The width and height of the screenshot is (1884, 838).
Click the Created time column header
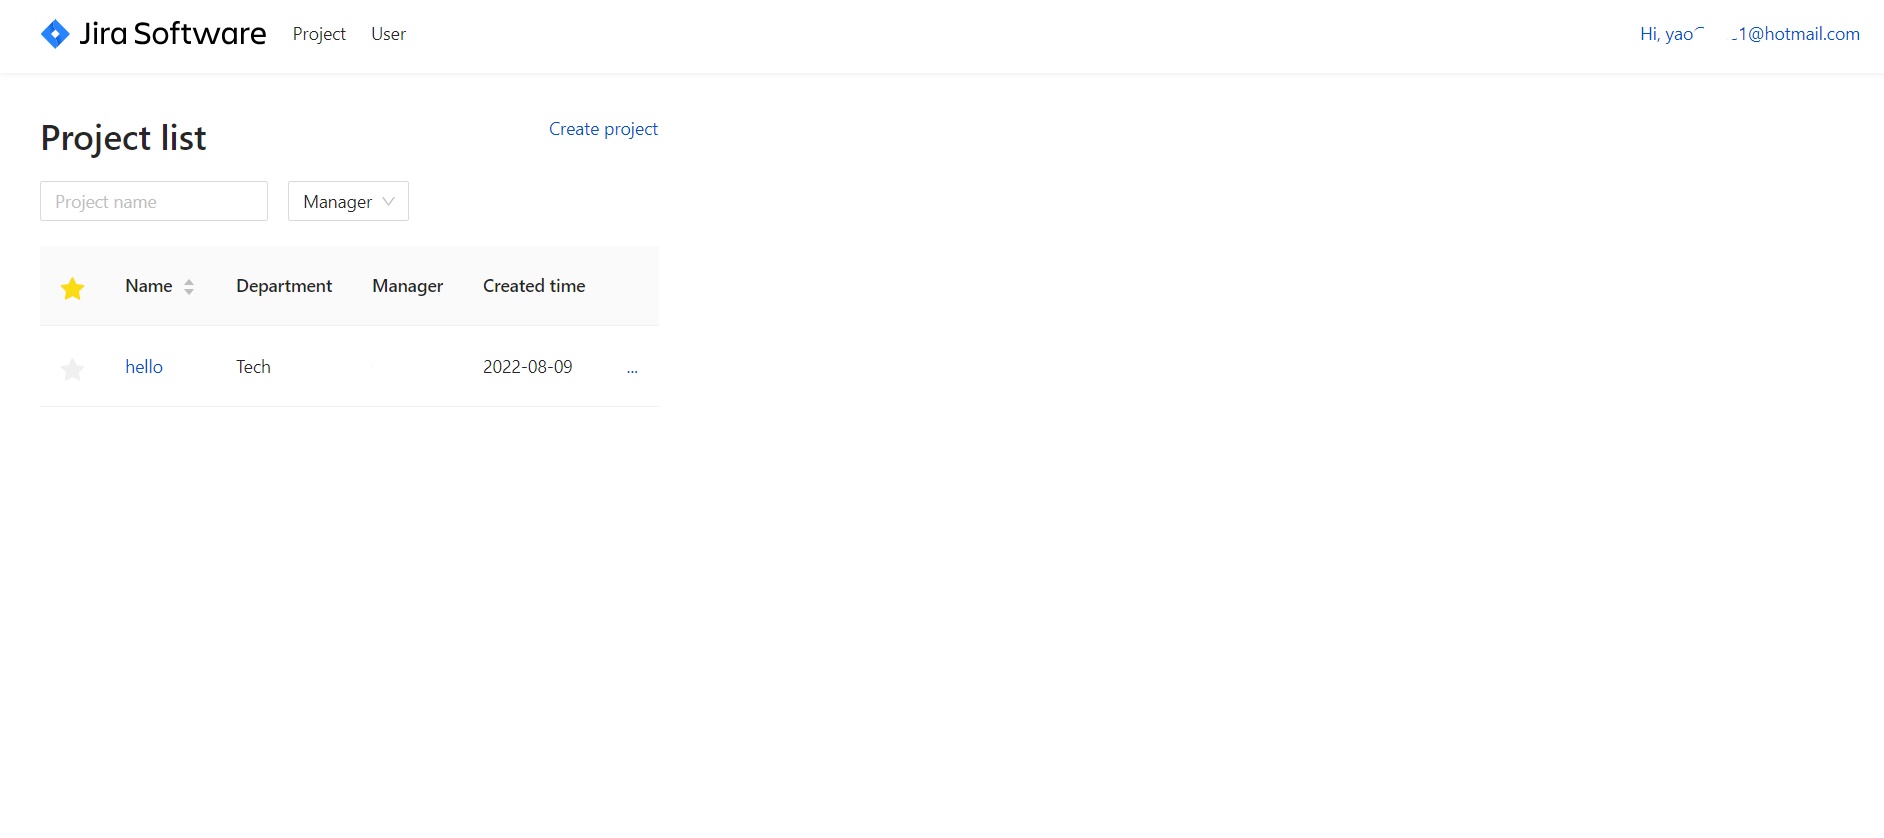click(x=534, y=286)
